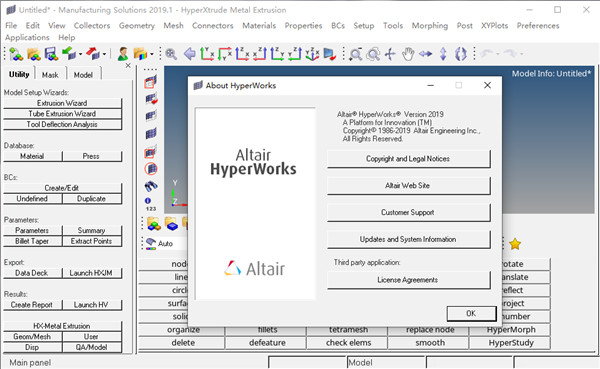
Task: Click the Rotation Center crosshair icon
Action: point(390,54)
